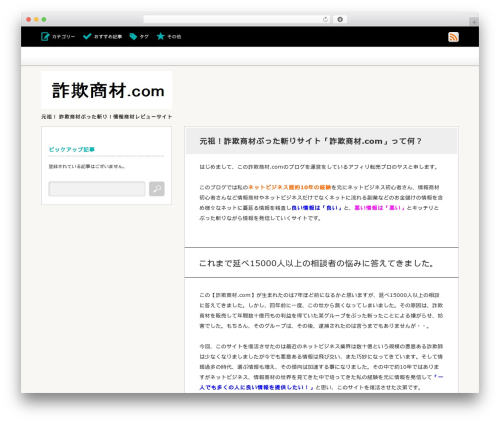The height and width of the screenshot is (423, 500).
Task: Click the site tagline under the logo
Action: (x=107, y=117)
